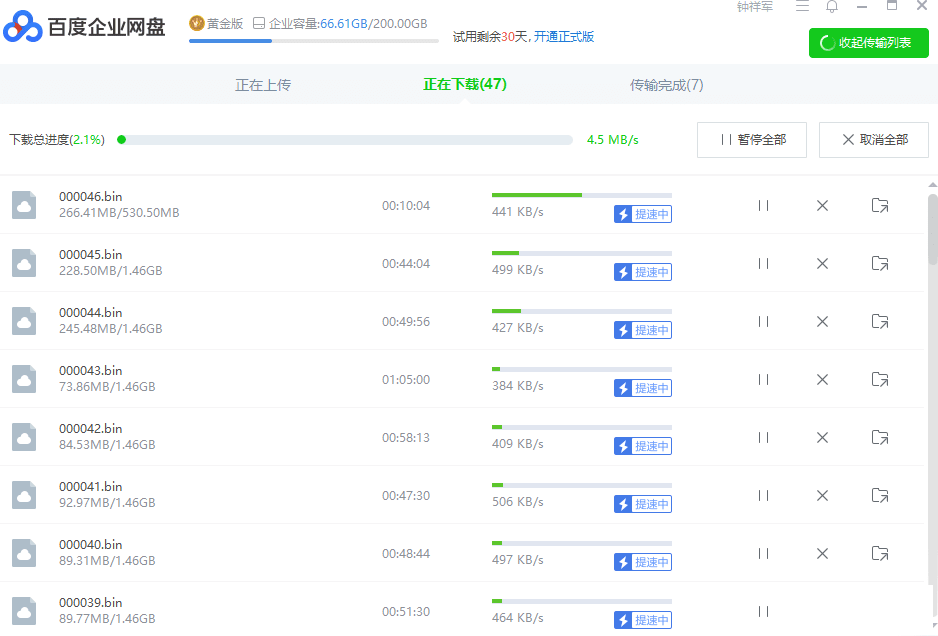Image resolution: width=938 pixels, height=636 pixels.
Task: Open the hamburger main menu
Action: (802, 7)
